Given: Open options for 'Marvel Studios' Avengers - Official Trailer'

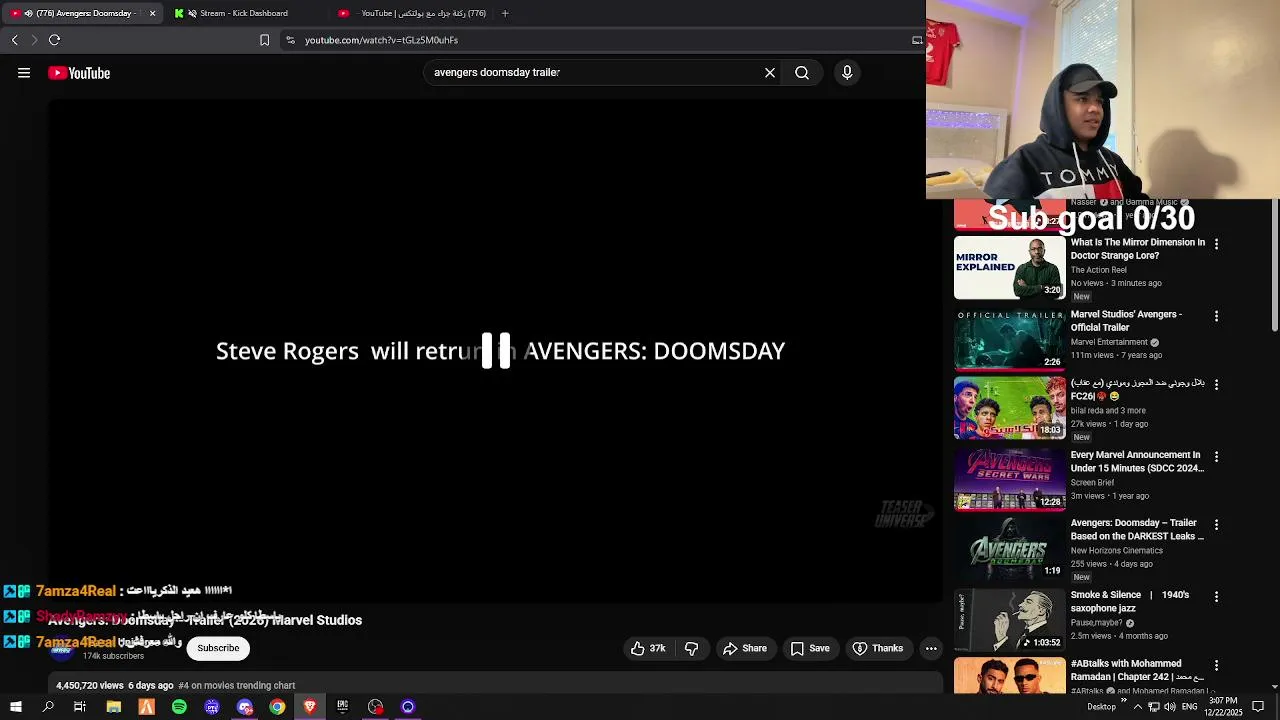Looking at the screenshot, I should pos(1216,316).
